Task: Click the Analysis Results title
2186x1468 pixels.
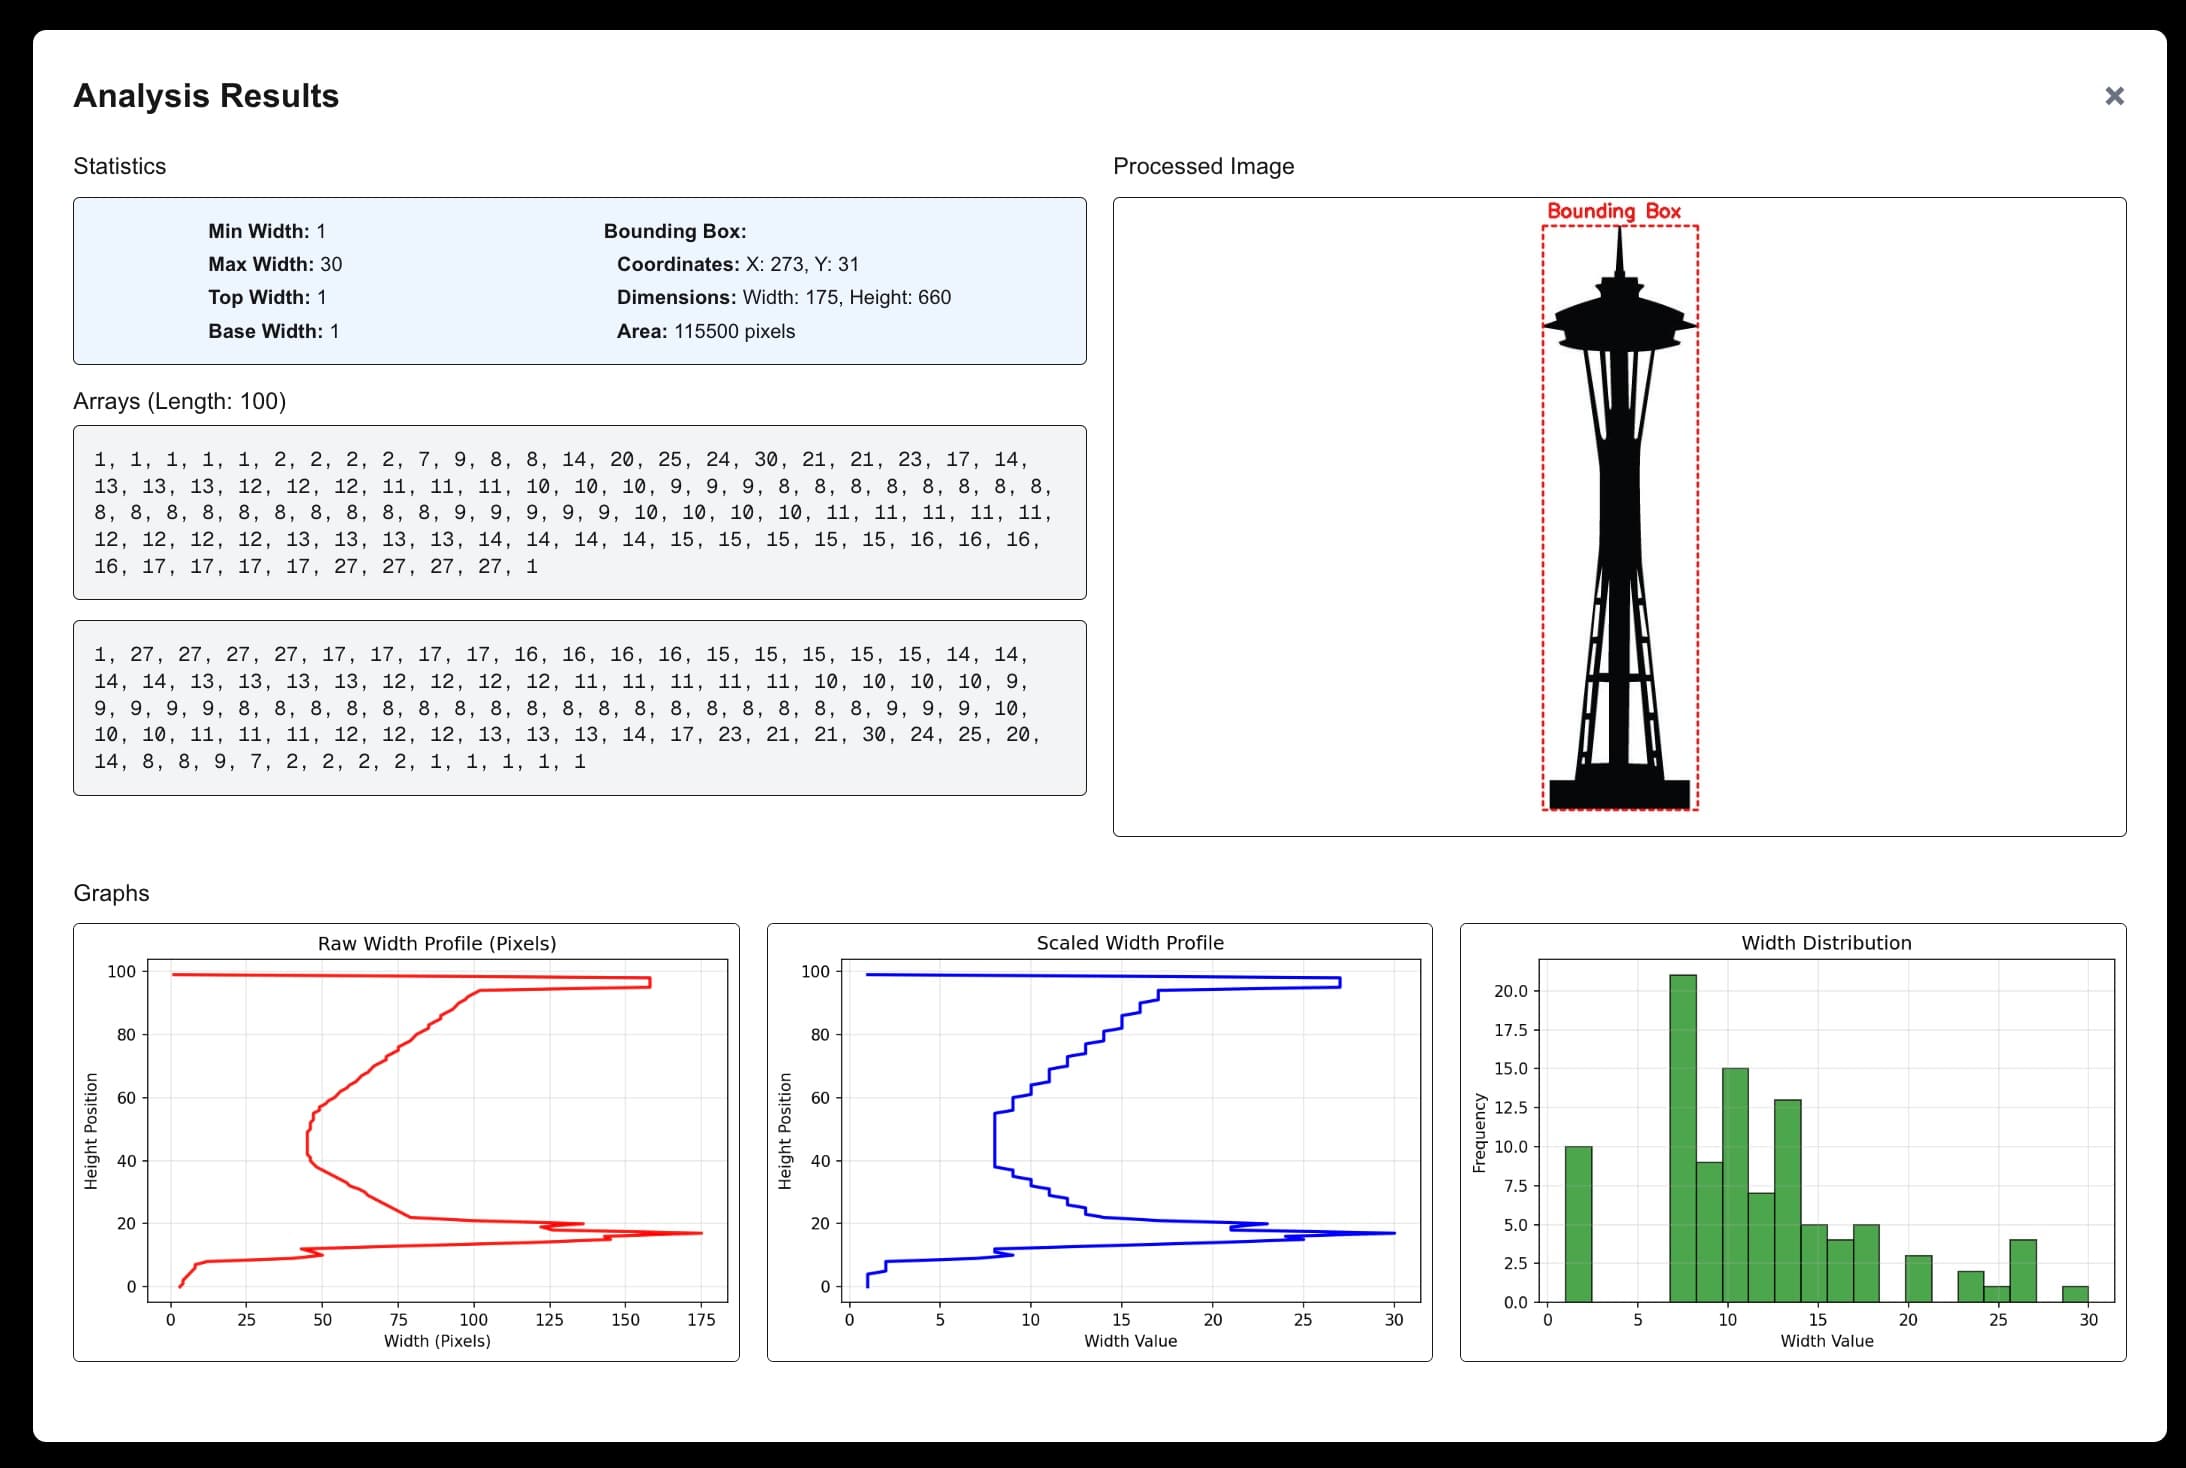Action: [205, 95]
